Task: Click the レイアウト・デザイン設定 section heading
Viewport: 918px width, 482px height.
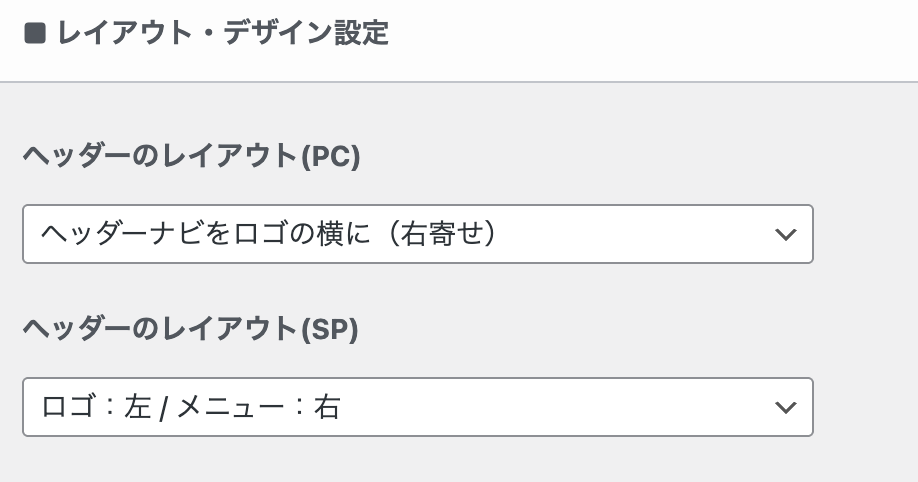Action: pyautogui.click(x=222, y=34)
